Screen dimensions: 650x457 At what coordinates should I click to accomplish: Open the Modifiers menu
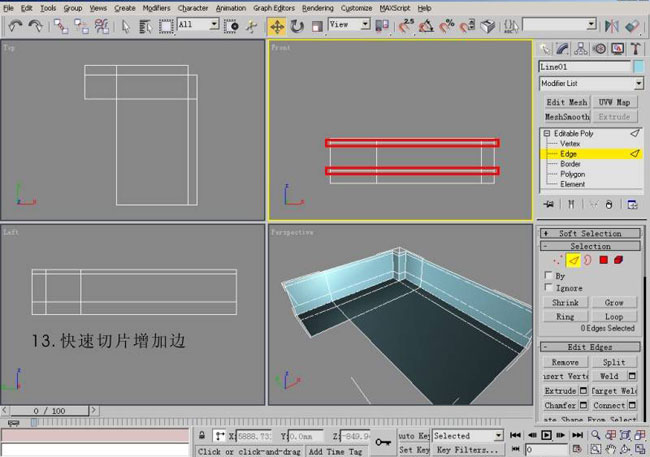pos(156,8)
